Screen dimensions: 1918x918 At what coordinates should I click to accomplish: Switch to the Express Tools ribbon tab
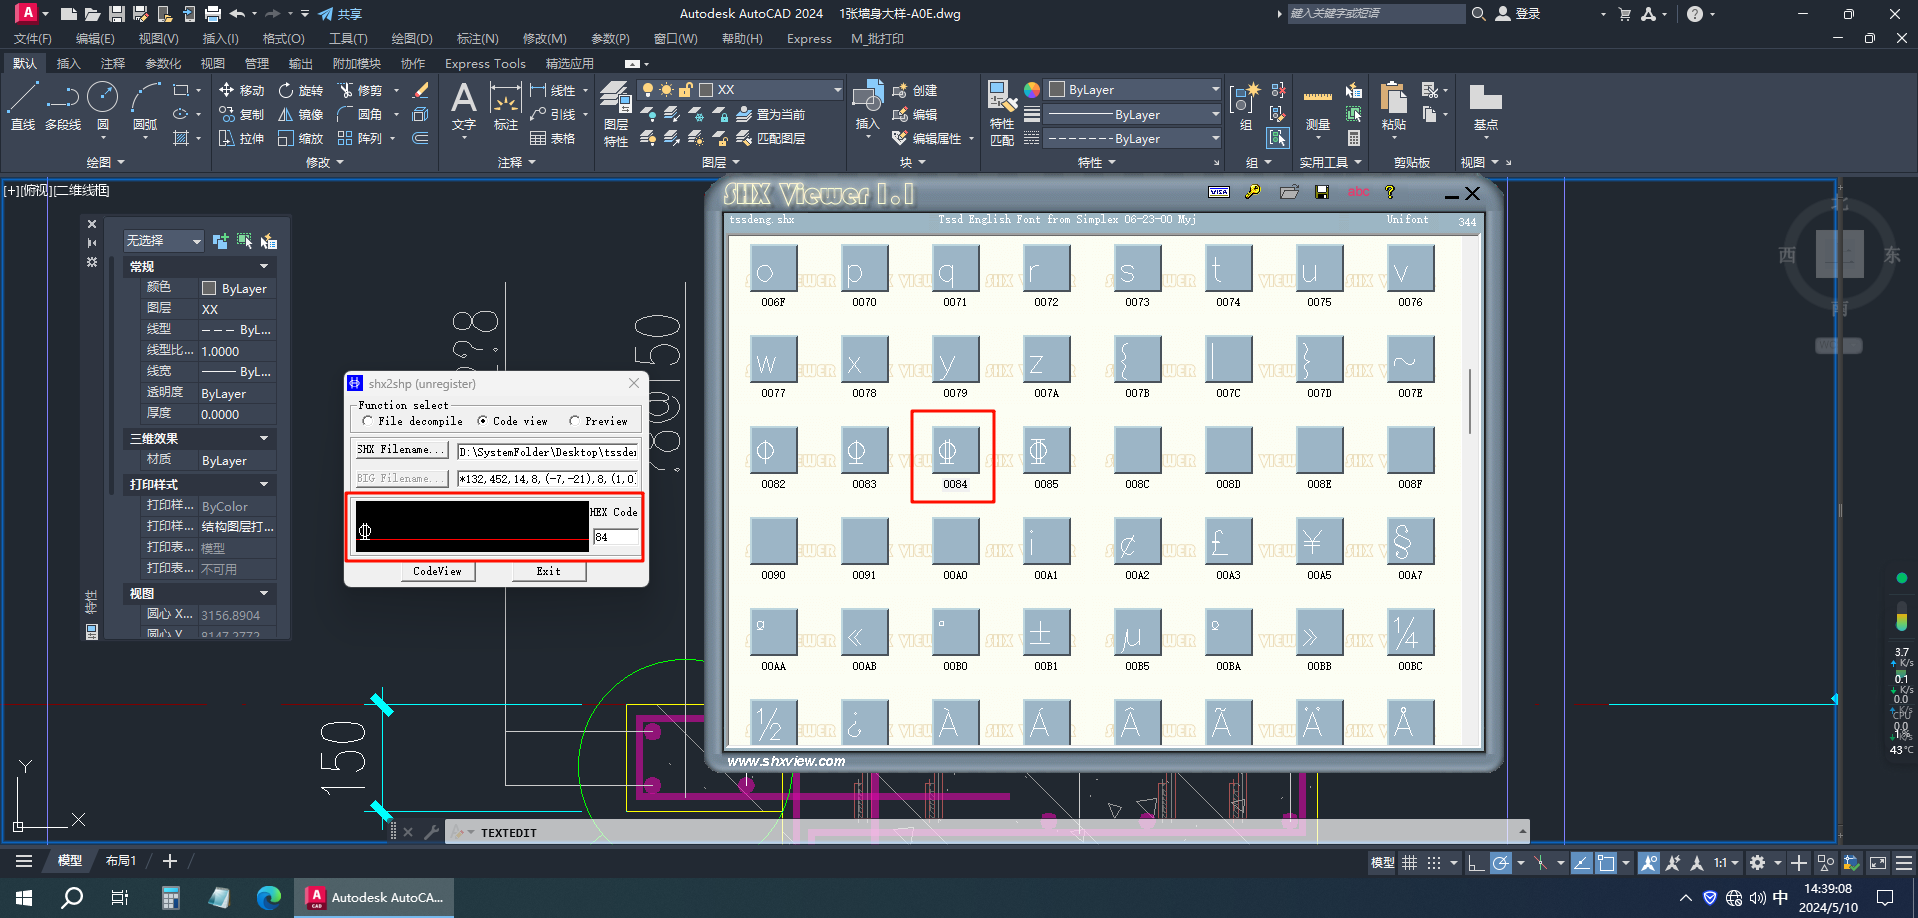485,64
